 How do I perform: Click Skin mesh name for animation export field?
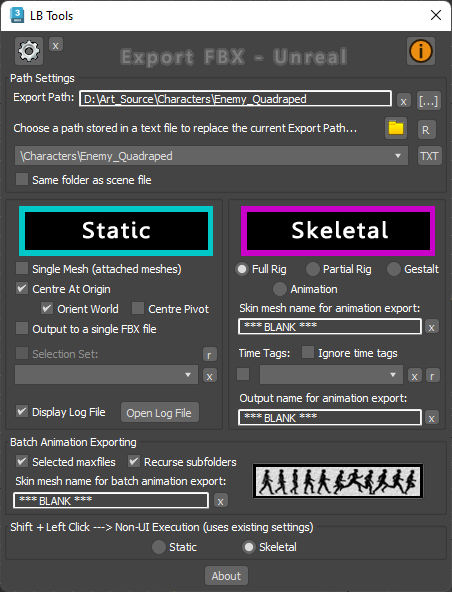[330, 326]
